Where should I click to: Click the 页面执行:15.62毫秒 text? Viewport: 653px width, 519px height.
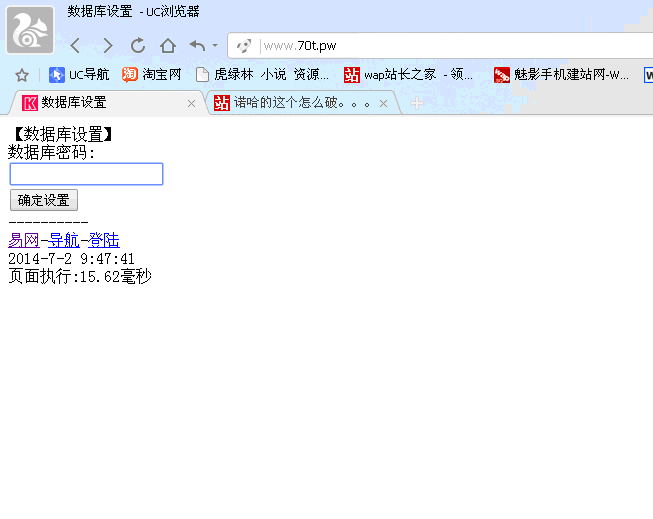[80, 276]
